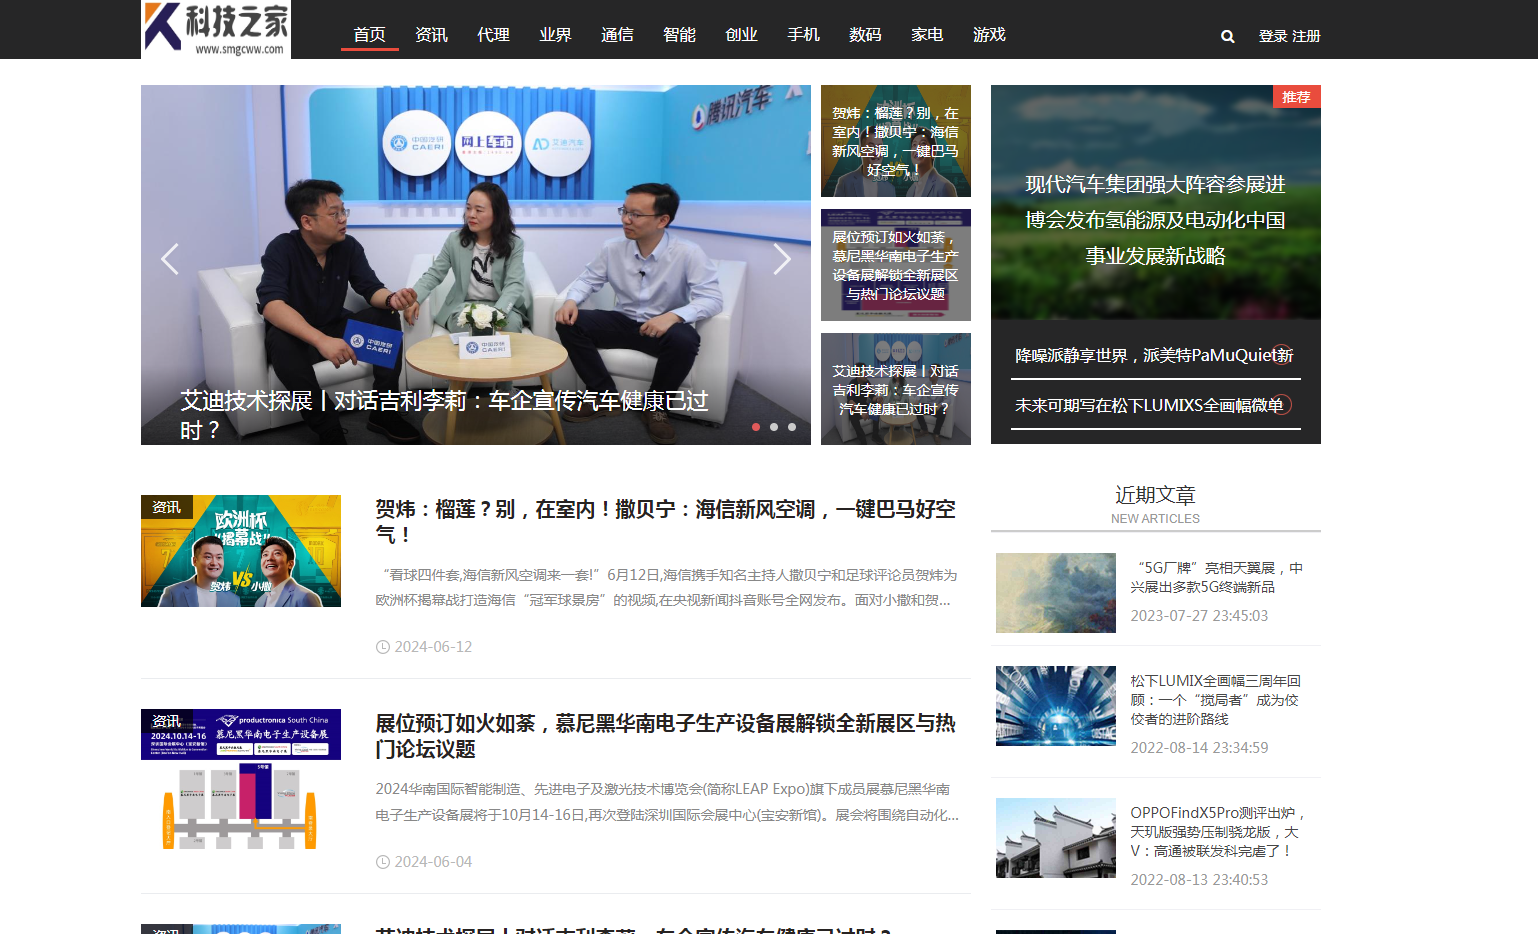
Task: Click the 推荐 red badge
Action: point(1296,96)
